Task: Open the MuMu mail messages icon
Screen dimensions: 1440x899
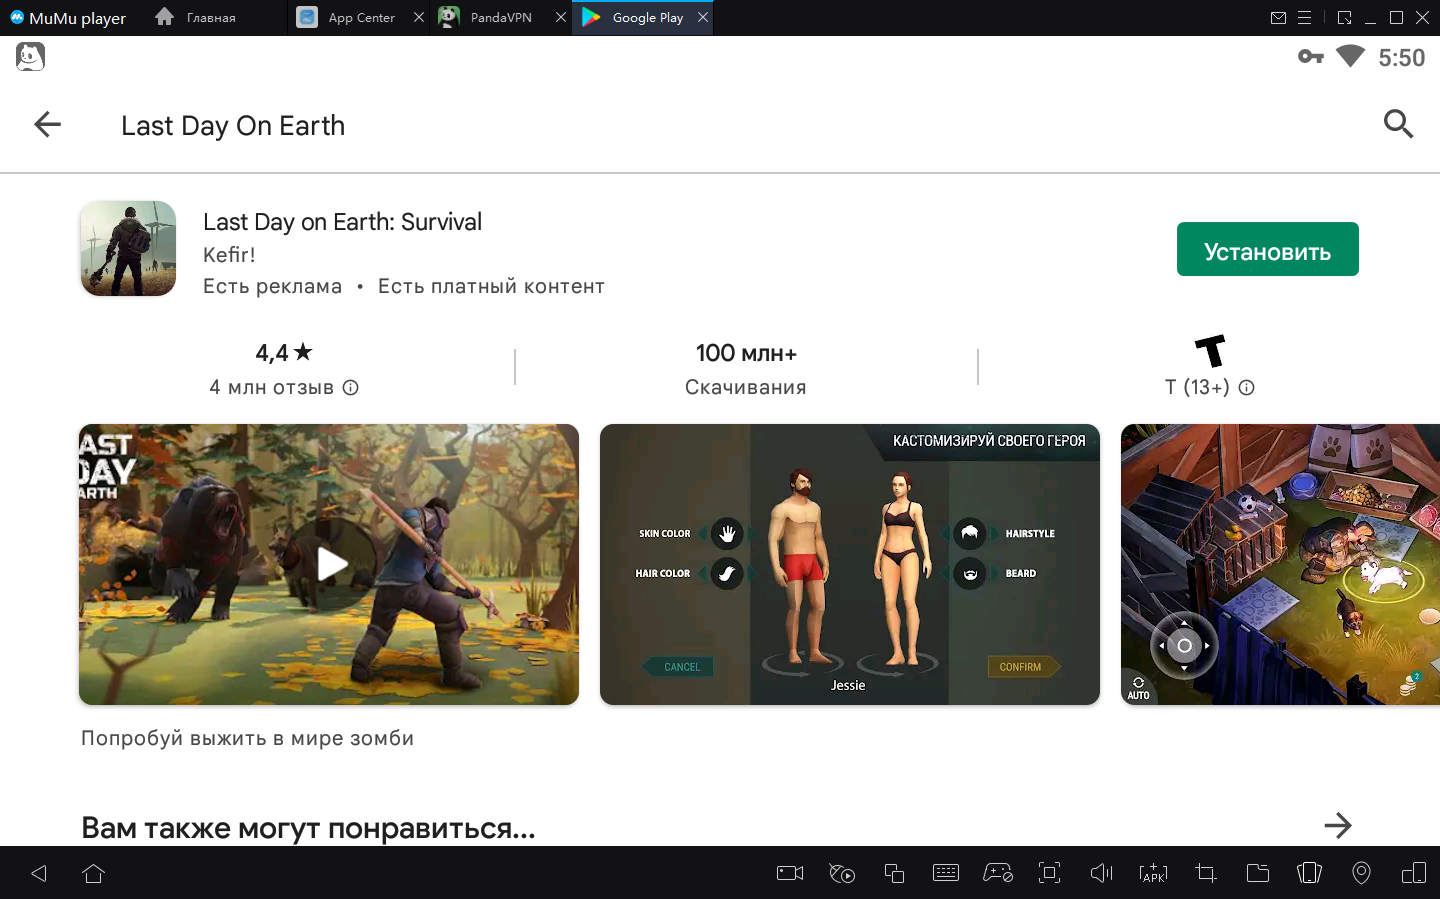Action: coord(1278,18)
